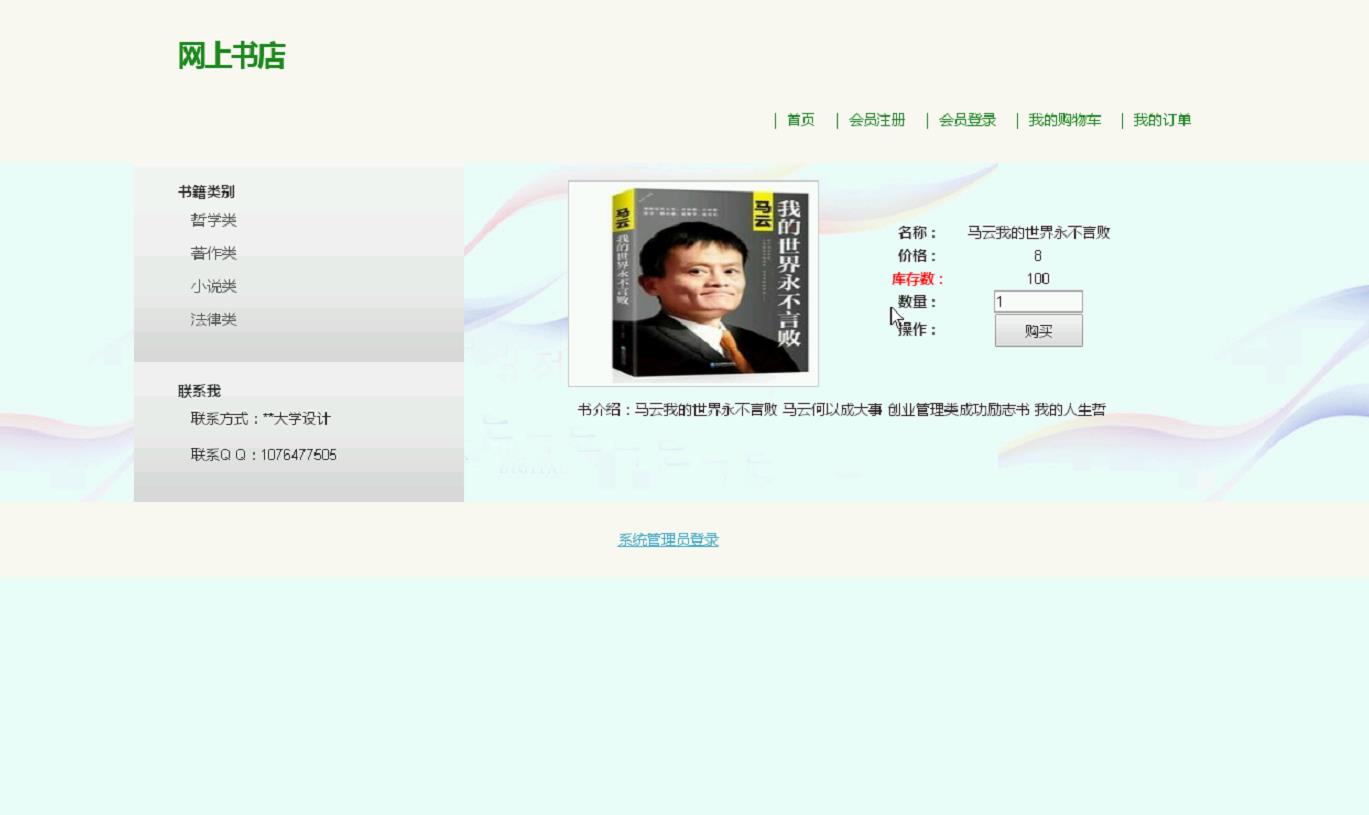Focus the 数量 quantity input field

click(1038, 301)
